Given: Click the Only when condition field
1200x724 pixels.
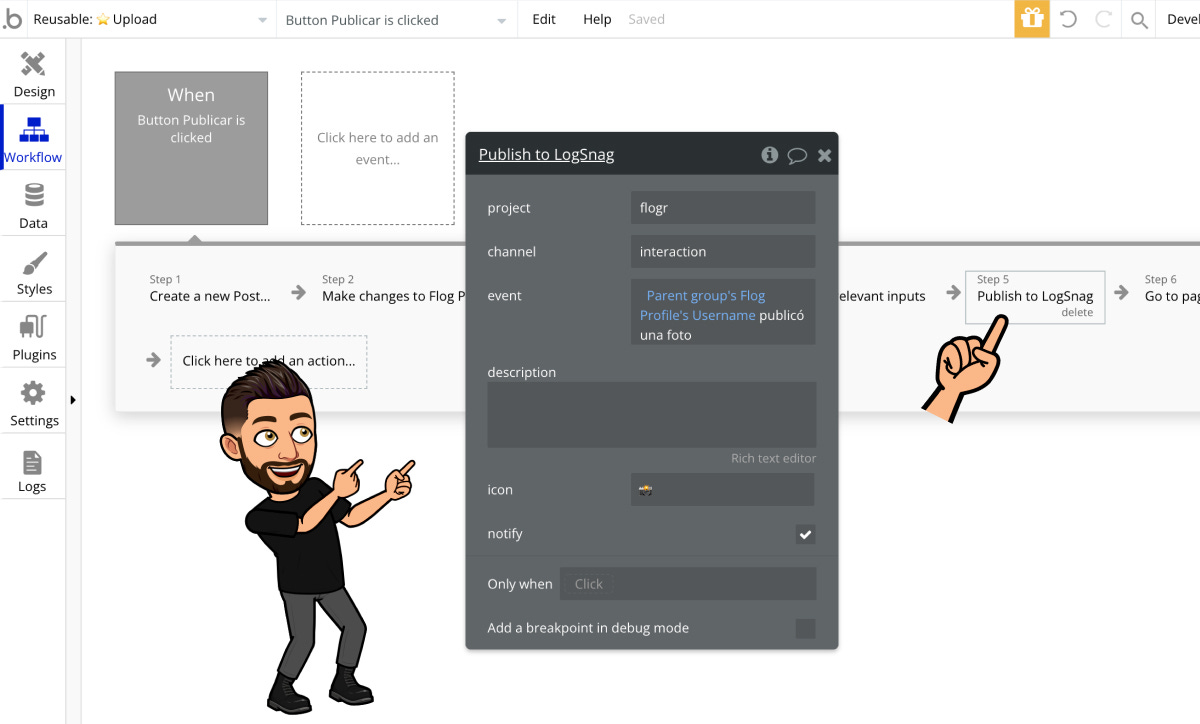Looking at the screenshot, I should [688, 584].
